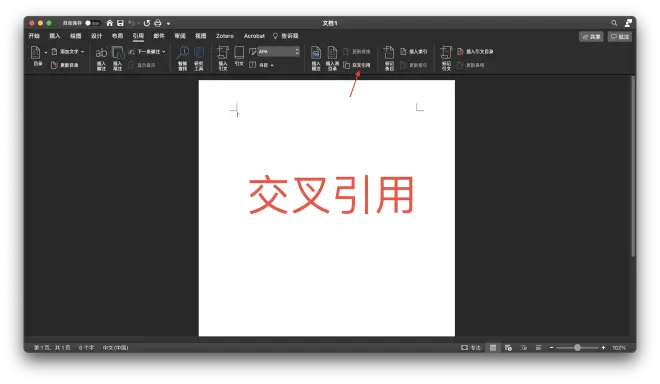Open the 书目 Bibliography dropdown
660x384 pixels.
pyautogui.click(x=261, y=65)
